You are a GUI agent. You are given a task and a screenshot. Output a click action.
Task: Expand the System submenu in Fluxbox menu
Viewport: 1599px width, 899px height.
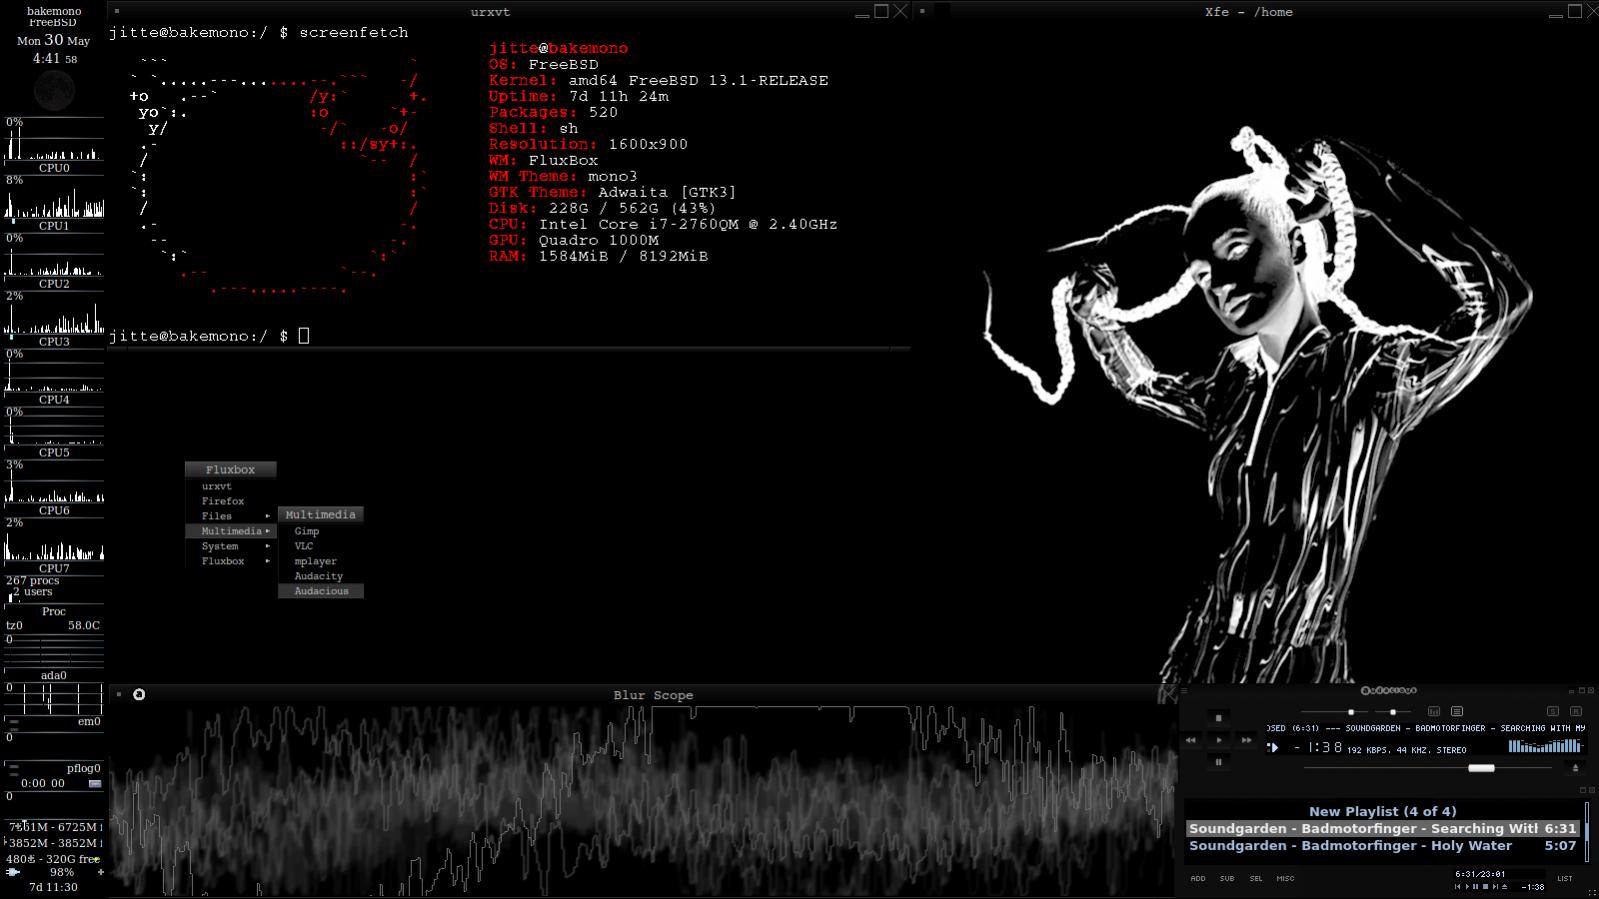pos(230,546)
